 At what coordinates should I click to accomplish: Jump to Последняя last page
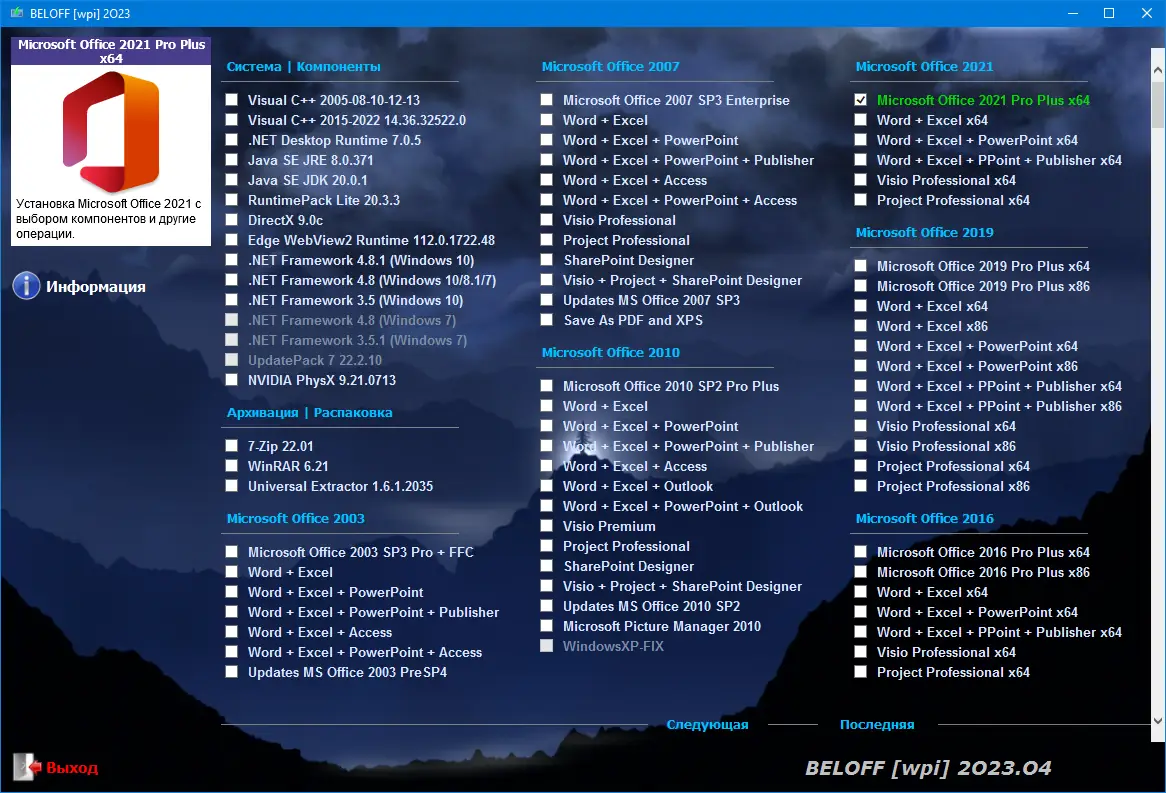(x=877, y=725)
